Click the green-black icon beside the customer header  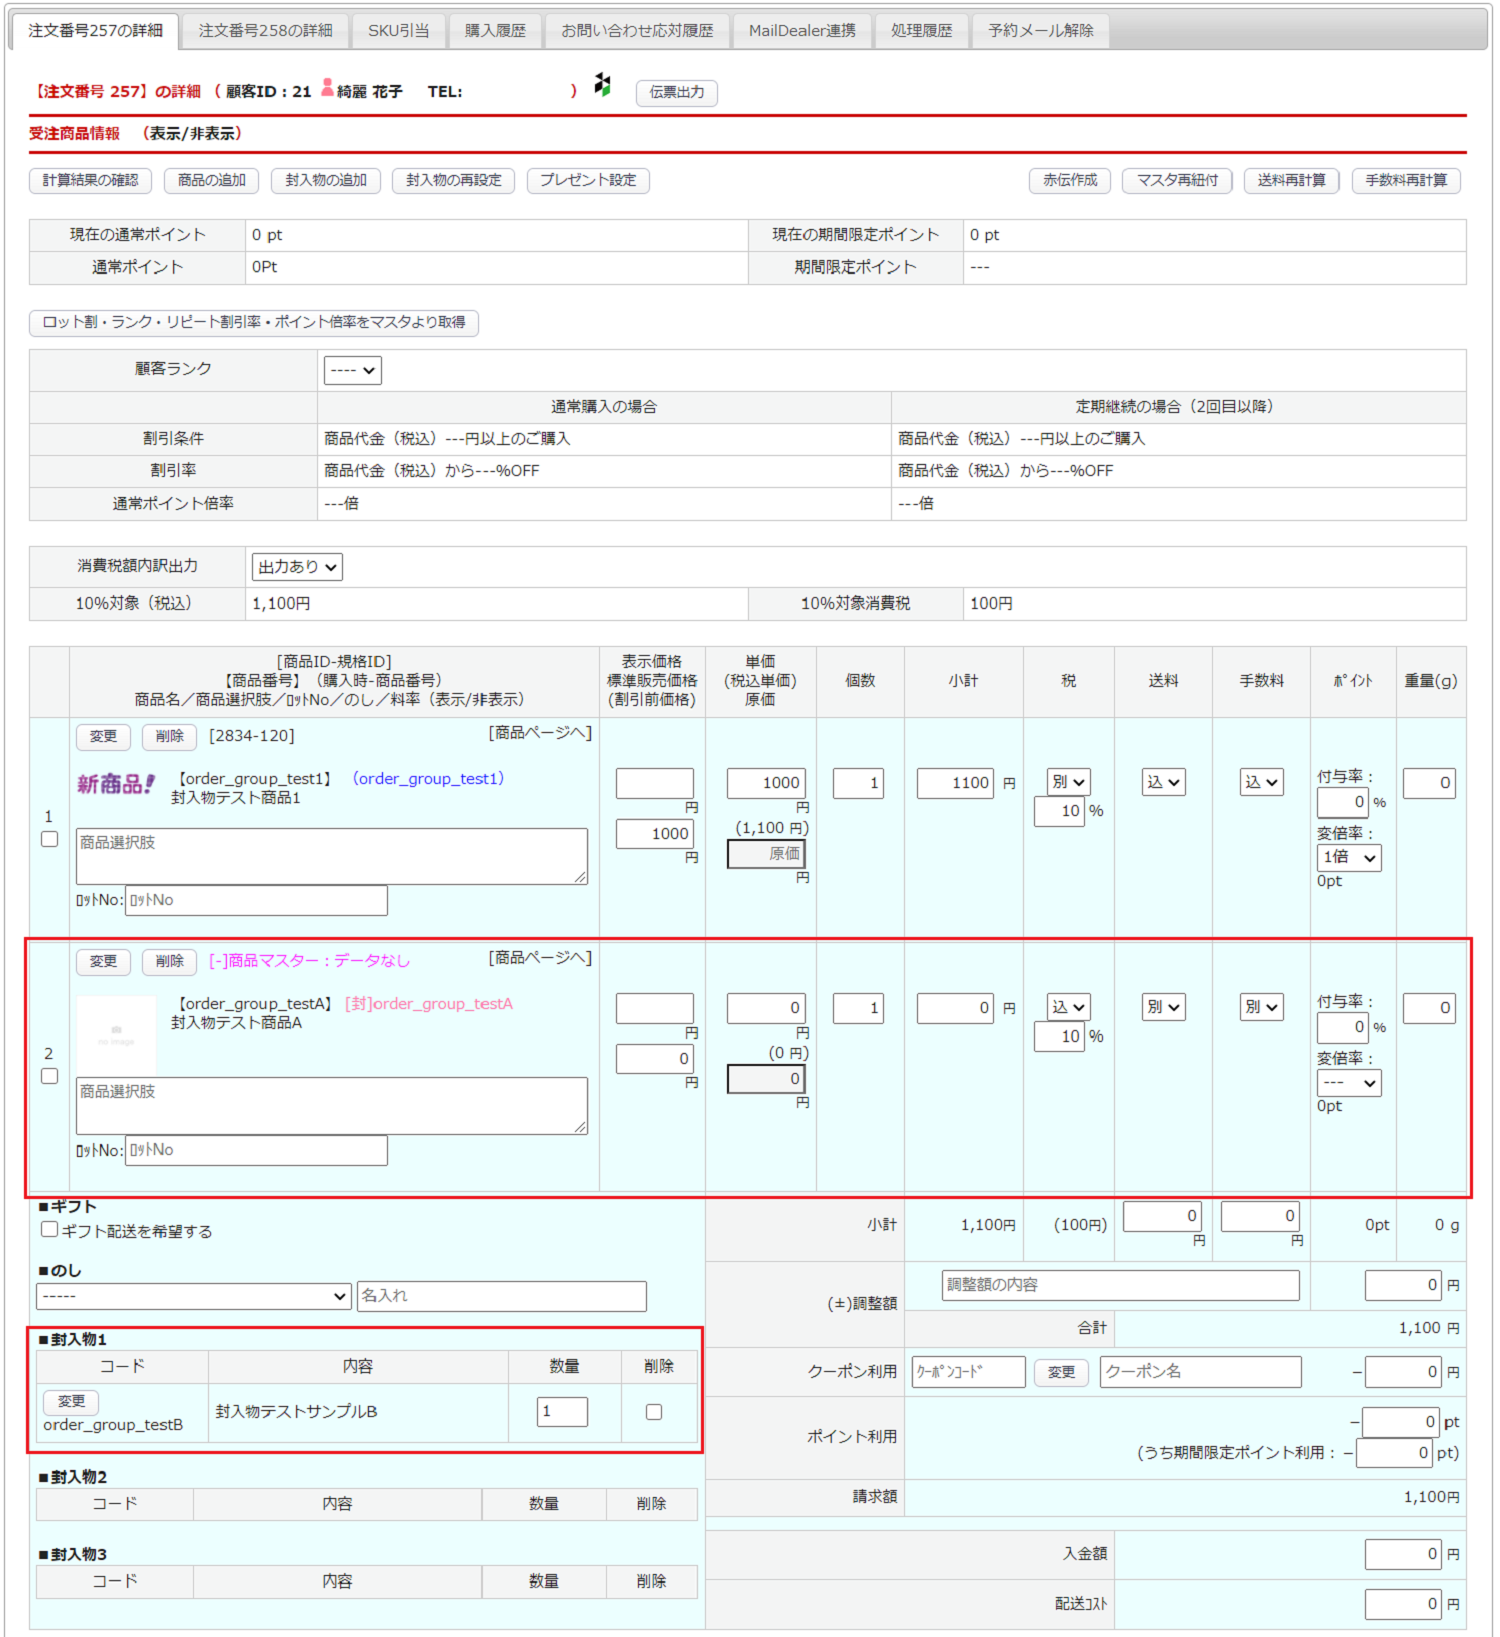pyautogui.click(x=602, y=85)
